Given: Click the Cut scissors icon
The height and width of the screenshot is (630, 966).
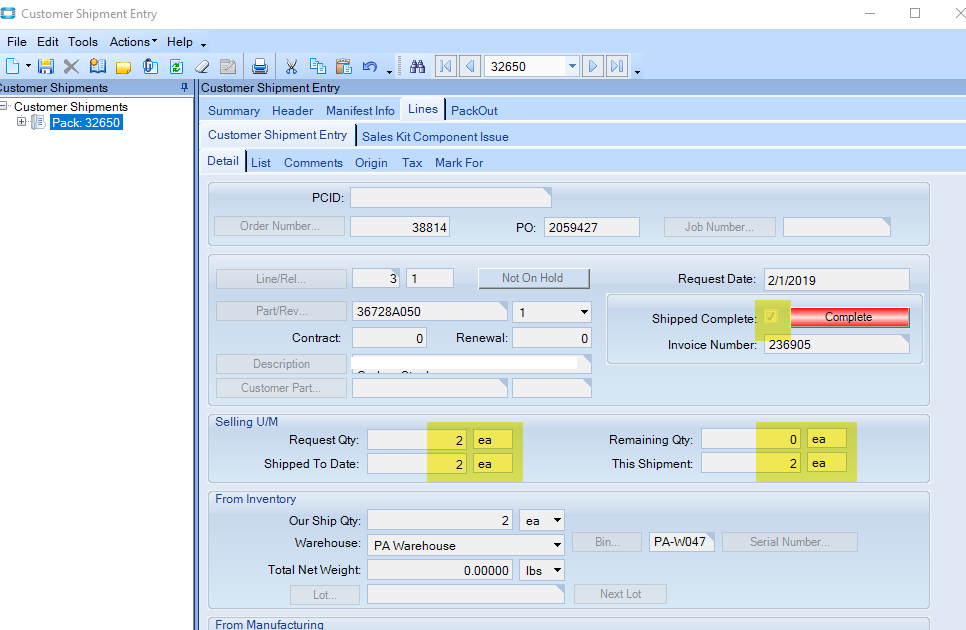Looking at the screenshot, I should tap(291, 67).
